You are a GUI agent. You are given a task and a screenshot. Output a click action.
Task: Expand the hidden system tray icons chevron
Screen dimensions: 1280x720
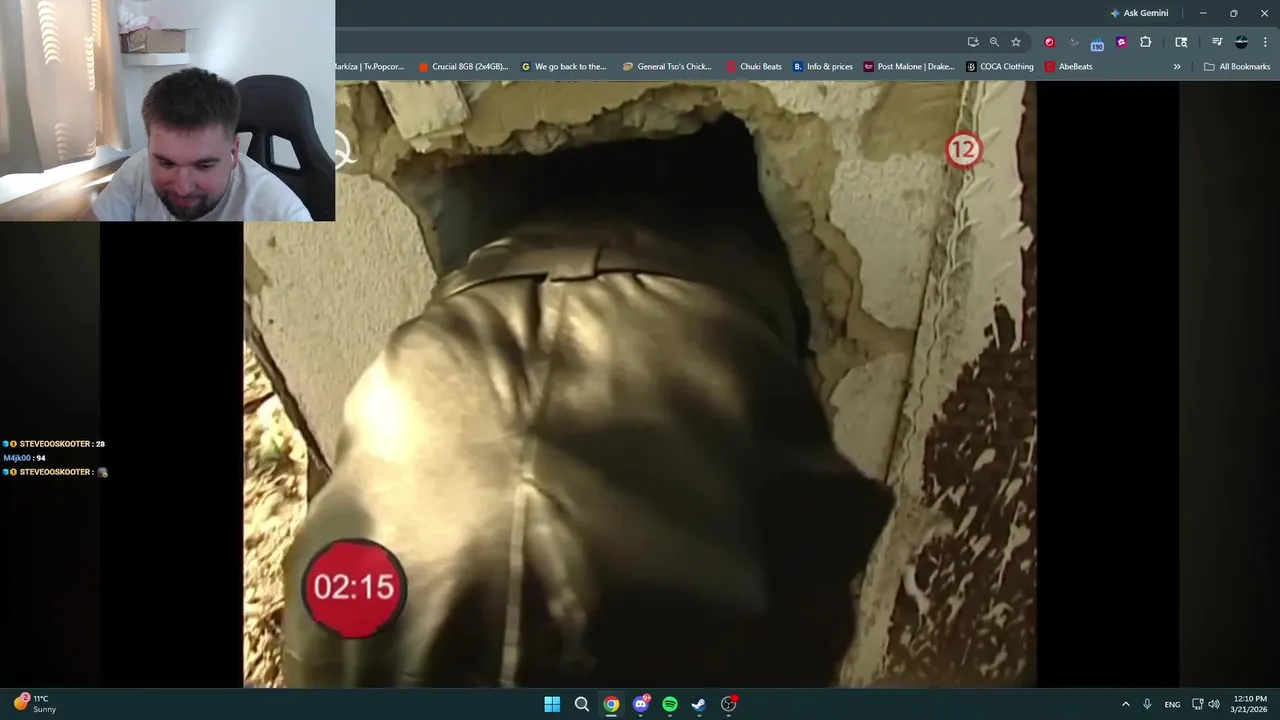point(1125,705)
